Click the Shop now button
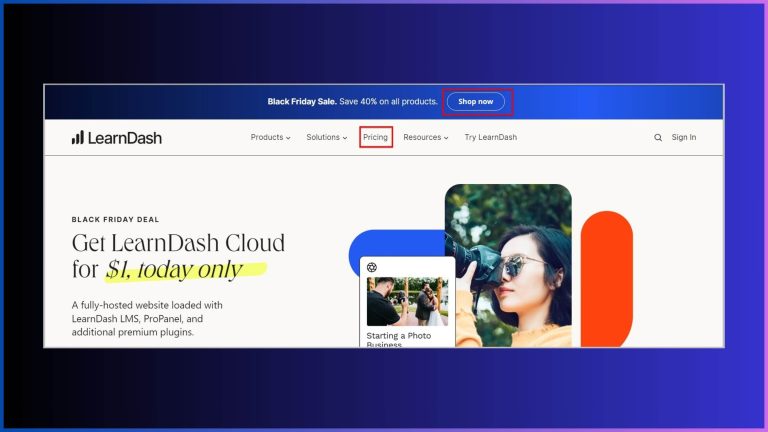The image size is (768, 432). point(476,101)
